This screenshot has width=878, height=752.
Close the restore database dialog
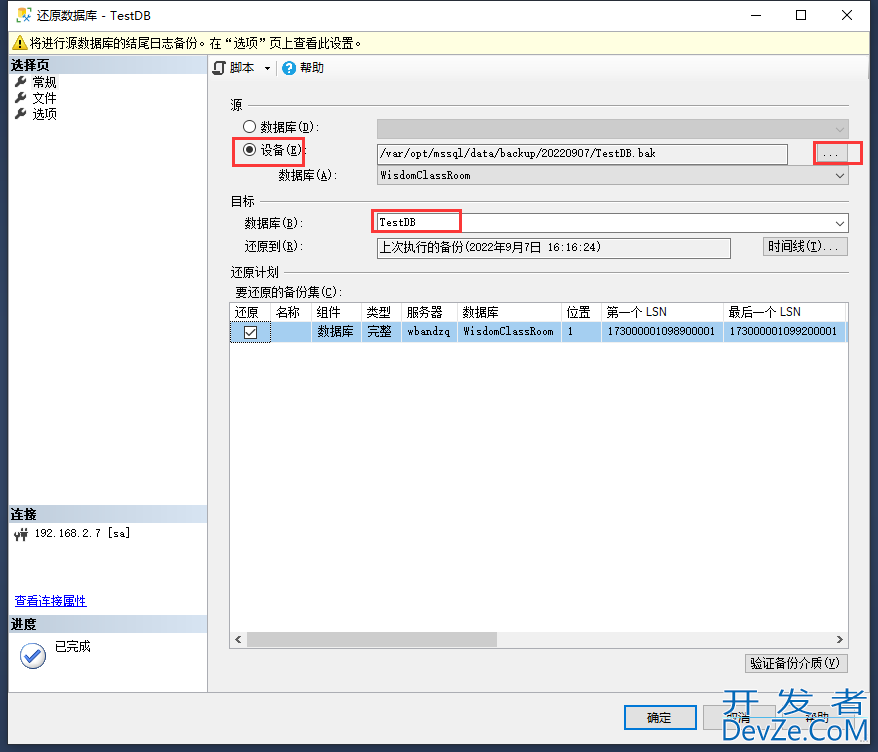(x=847, y=15)
